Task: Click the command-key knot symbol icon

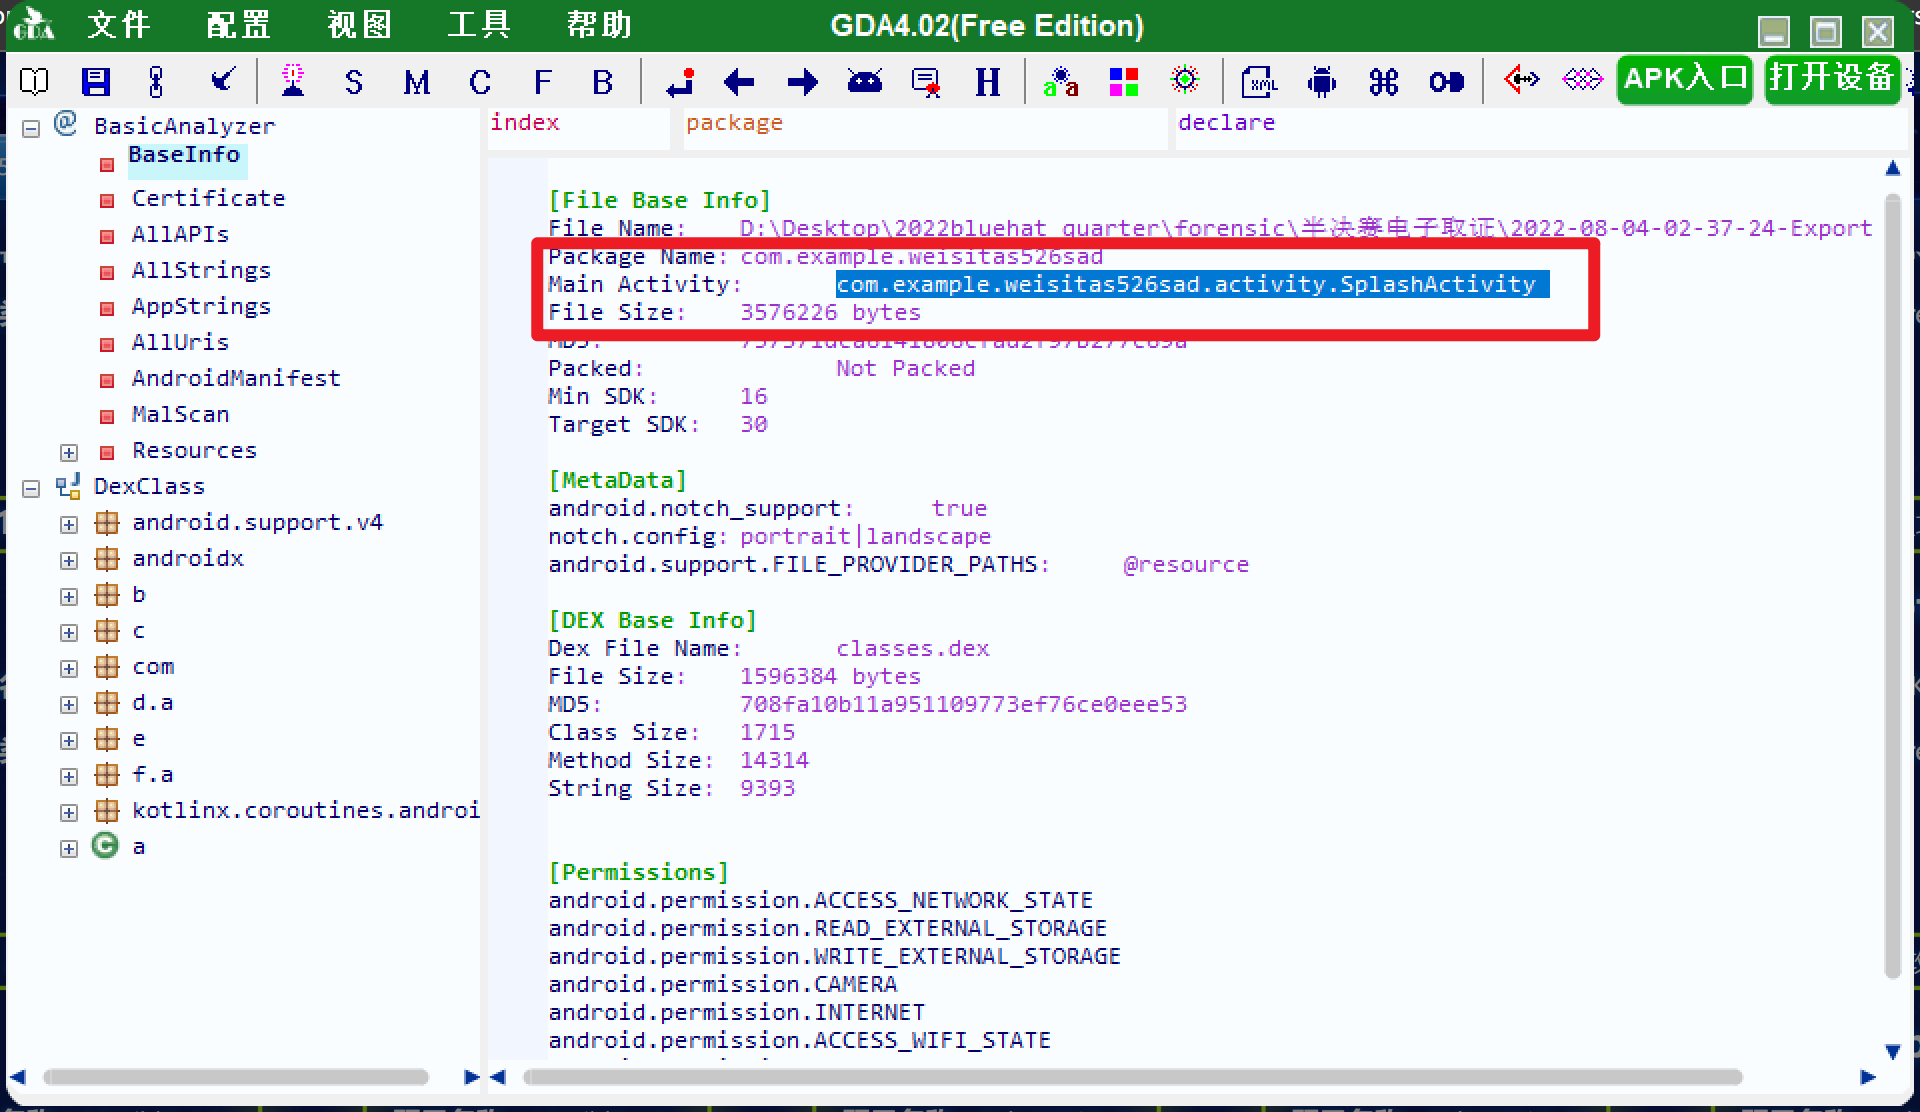Action: click(1384, 82)
